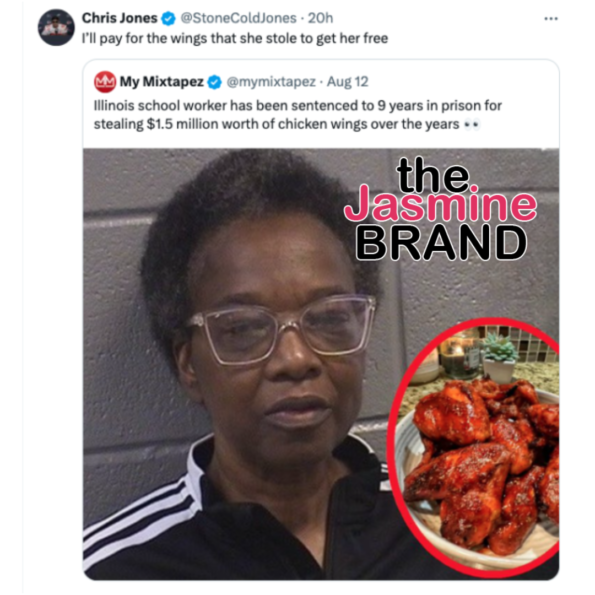Click the black 'BRAND' word in the watermark
Screen dimensions: 595x595
(x=441, y=243)
